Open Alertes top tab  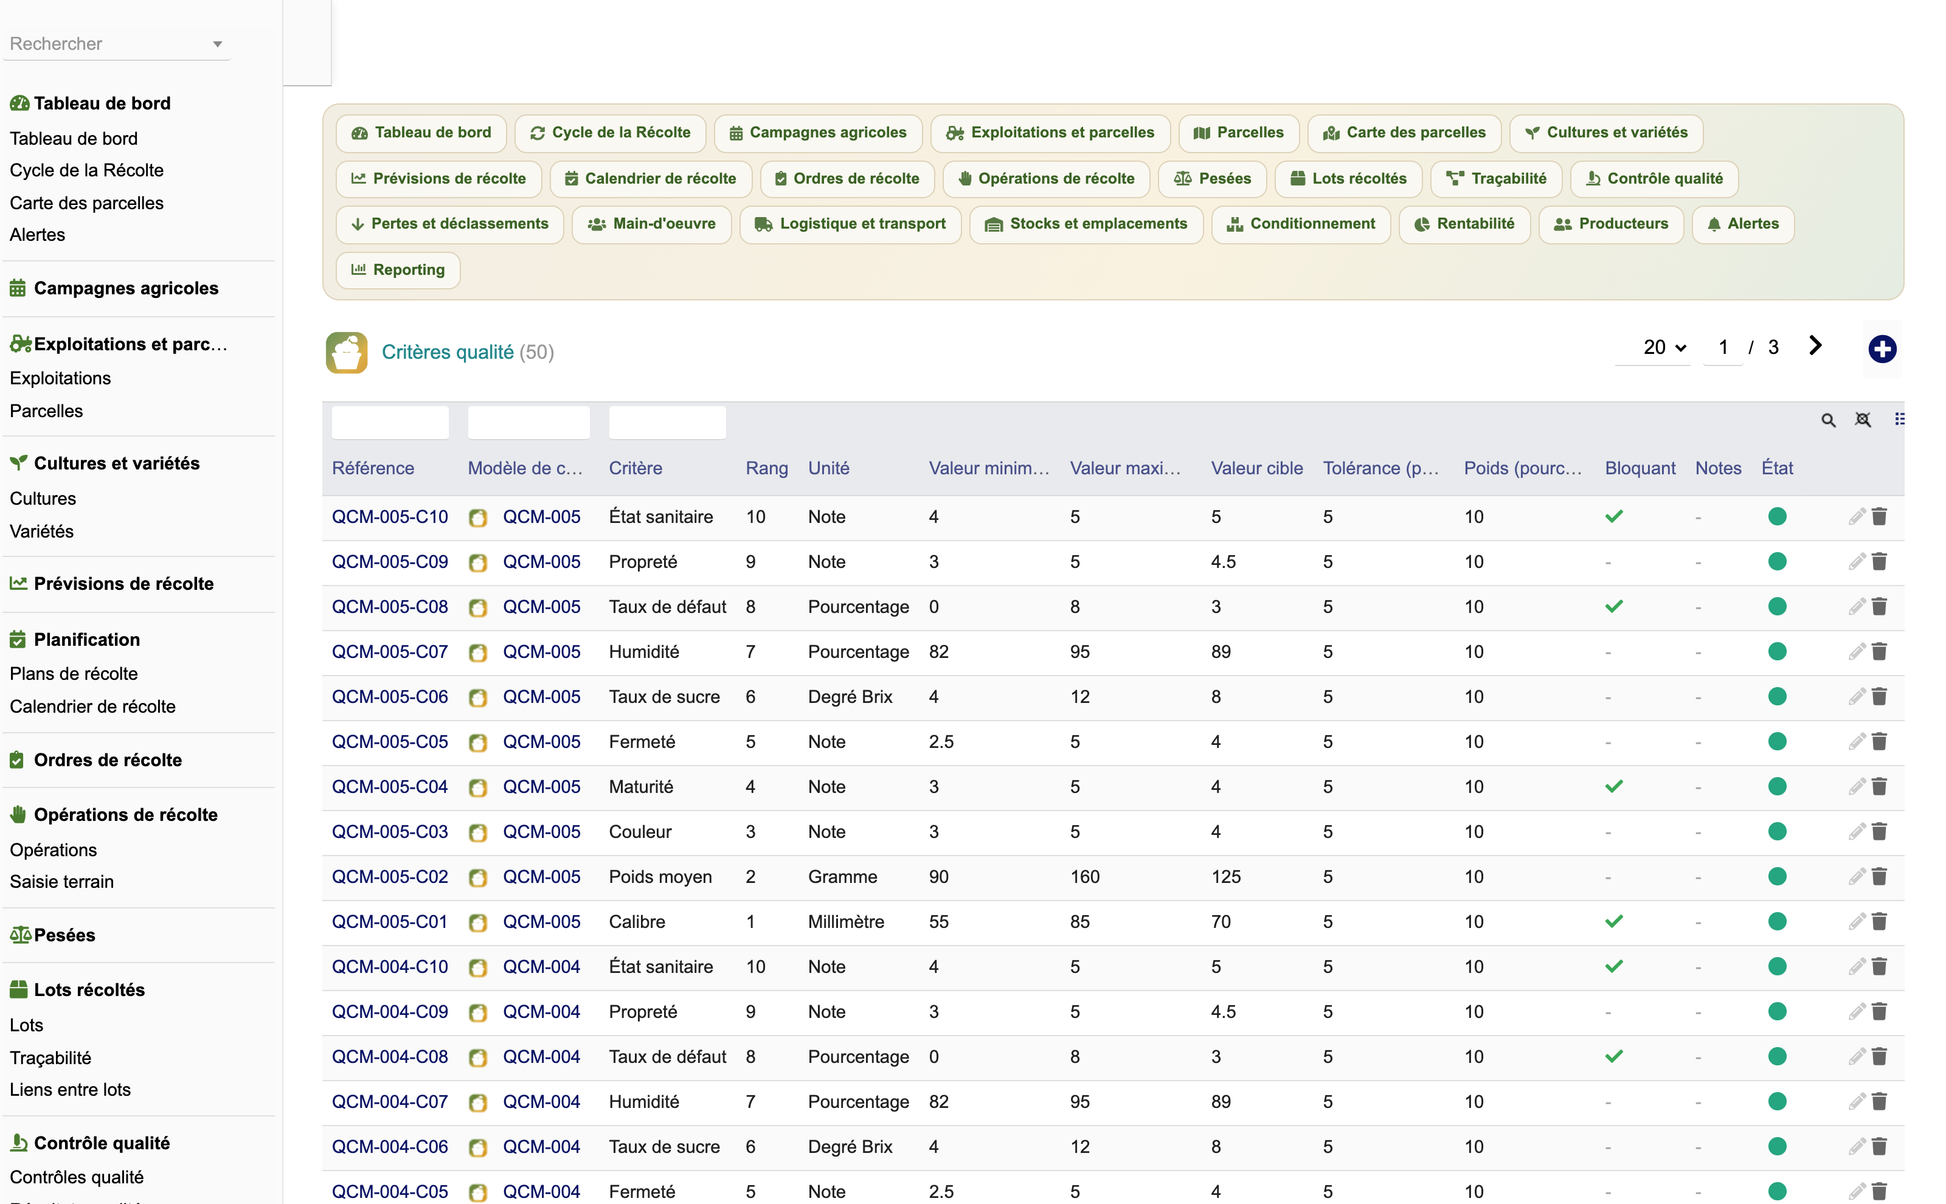point(1742,224)
